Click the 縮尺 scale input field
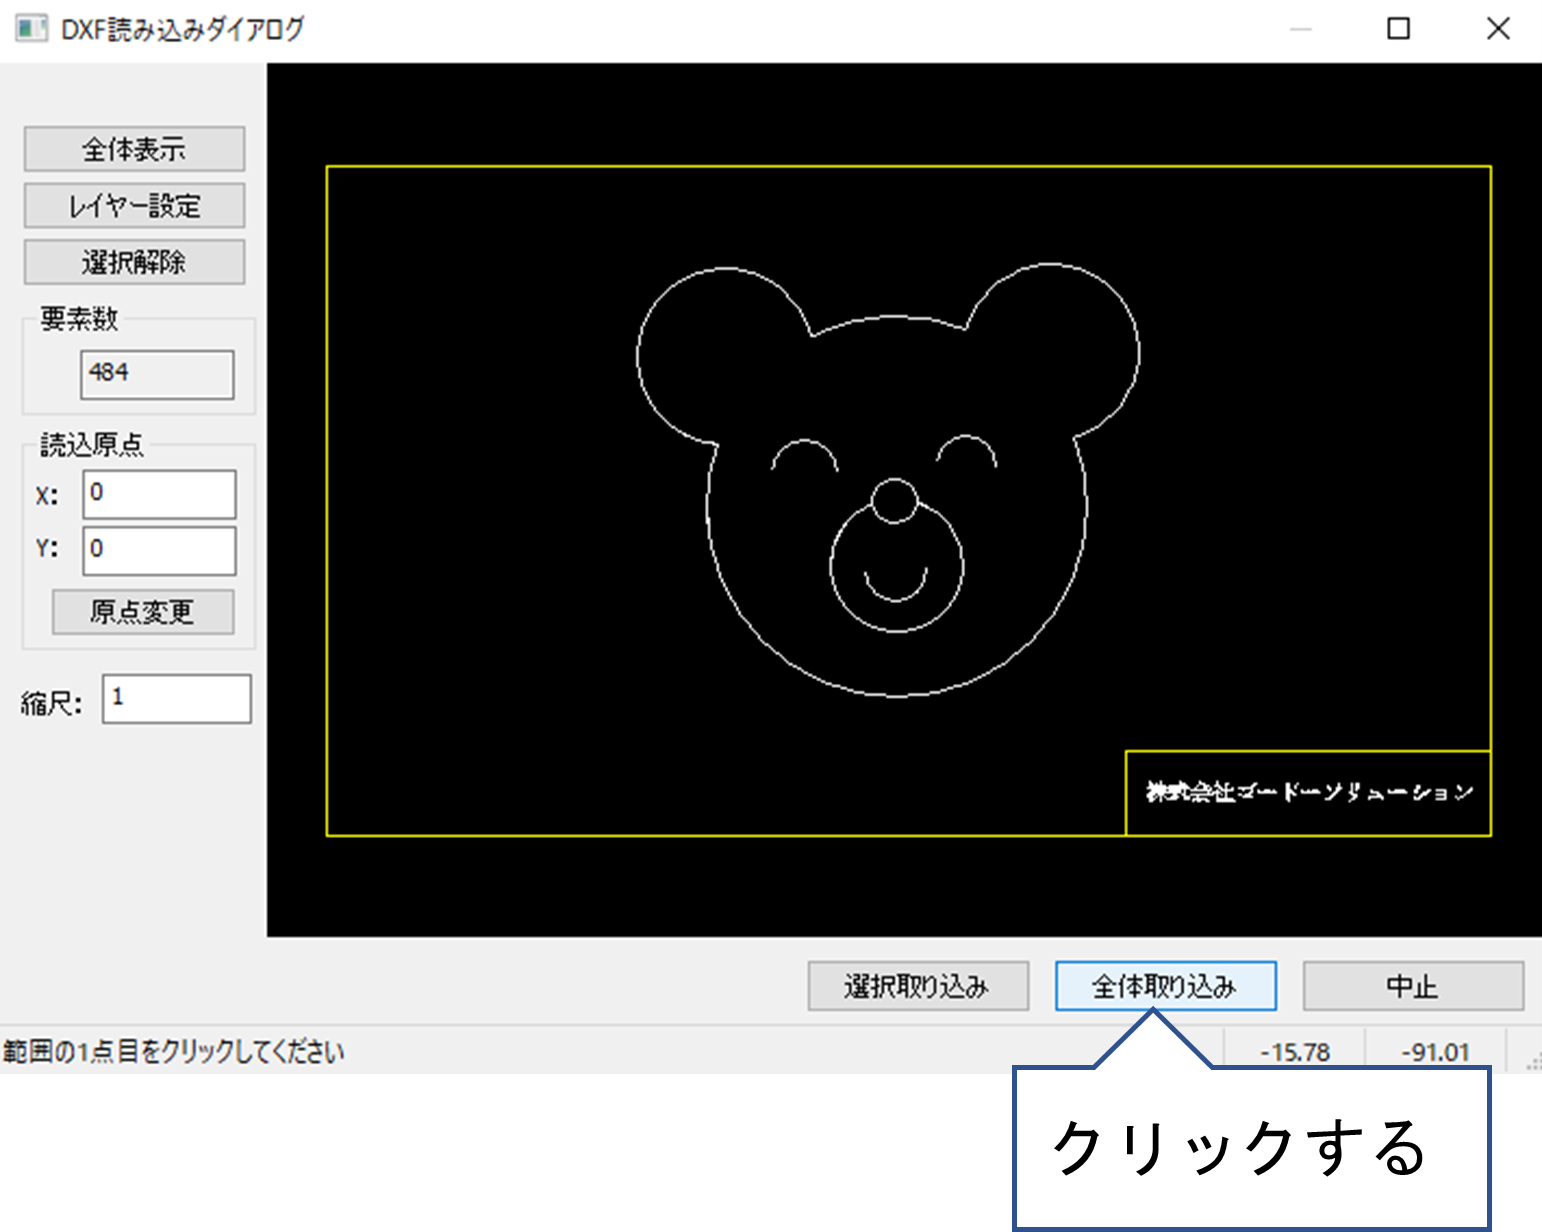Viewport: 1542px width, 1232px height. click(x=176, y=698)
